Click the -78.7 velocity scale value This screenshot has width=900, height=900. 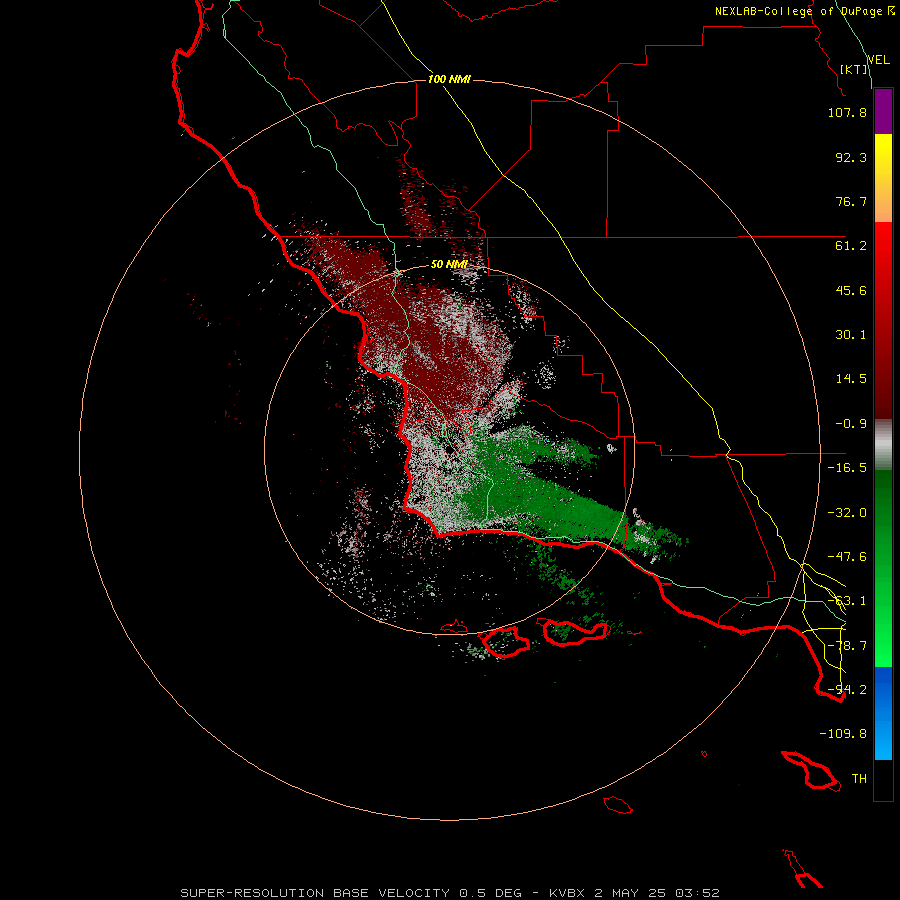tap(847, 646)
